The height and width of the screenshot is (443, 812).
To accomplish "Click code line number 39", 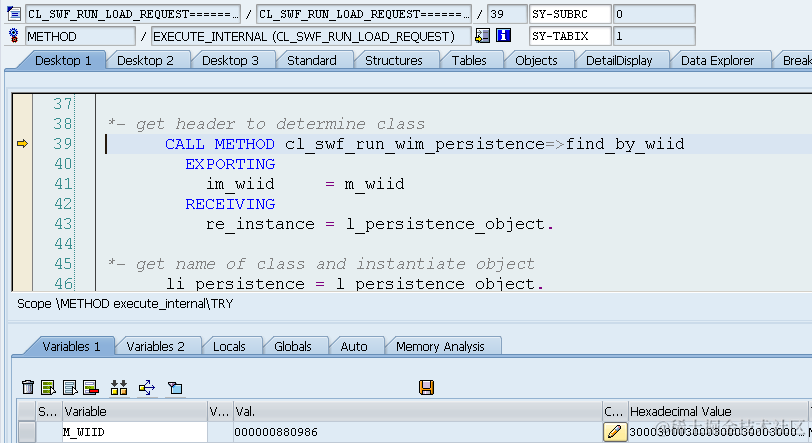I will [x=63, y=144].
